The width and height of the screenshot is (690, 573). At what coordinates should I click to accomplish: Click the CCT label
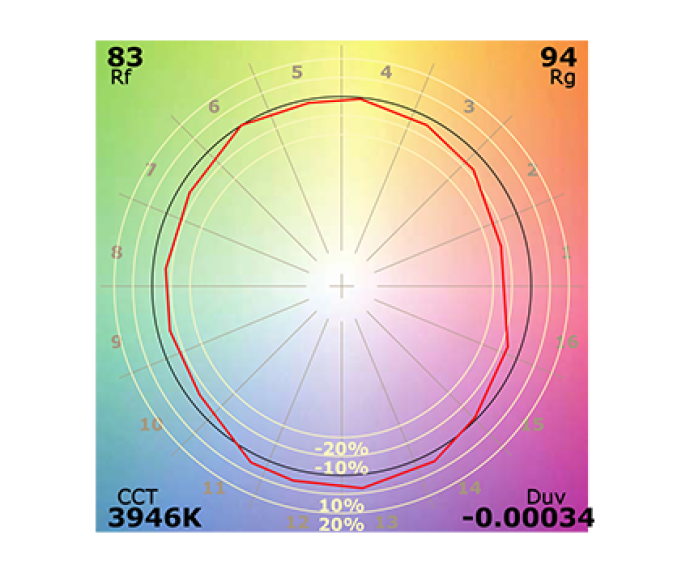137,497
